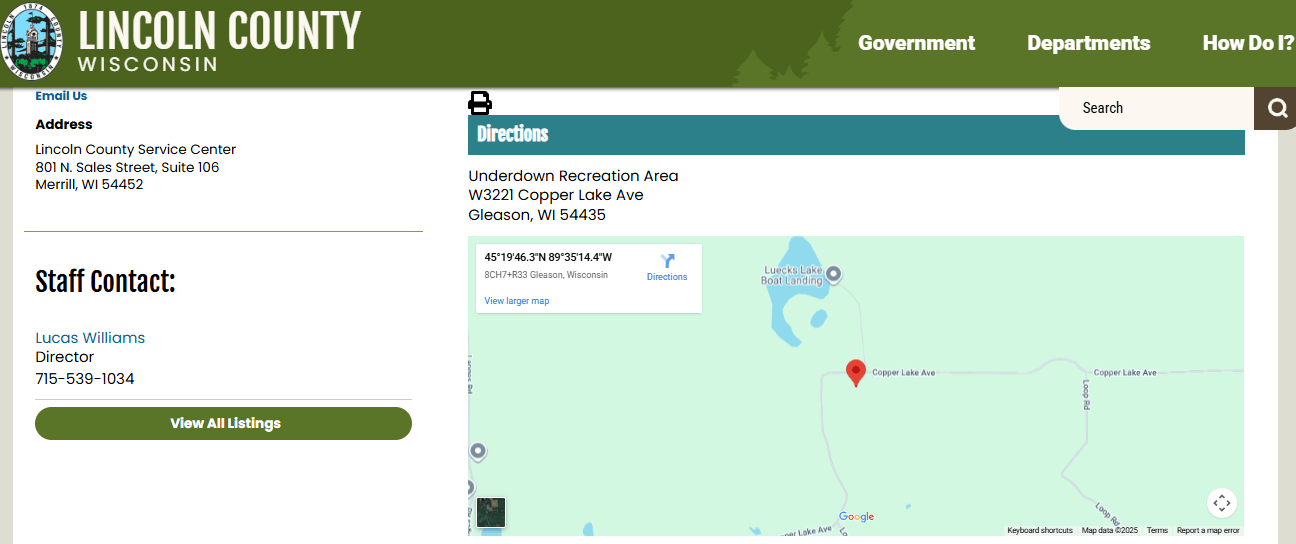Click the gray place marker at map's left edge

(x=478, y=452)
